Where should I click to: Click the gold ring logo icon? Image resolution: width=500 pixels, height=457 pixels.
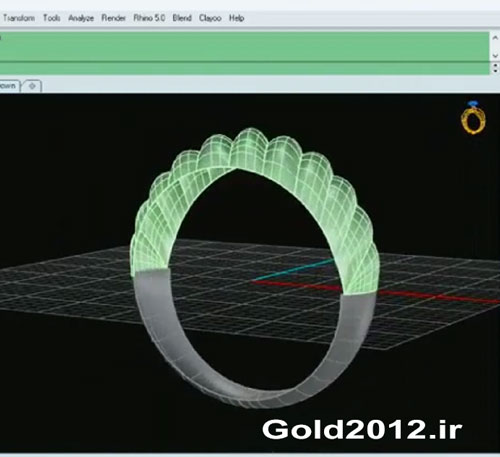point(473,118)
